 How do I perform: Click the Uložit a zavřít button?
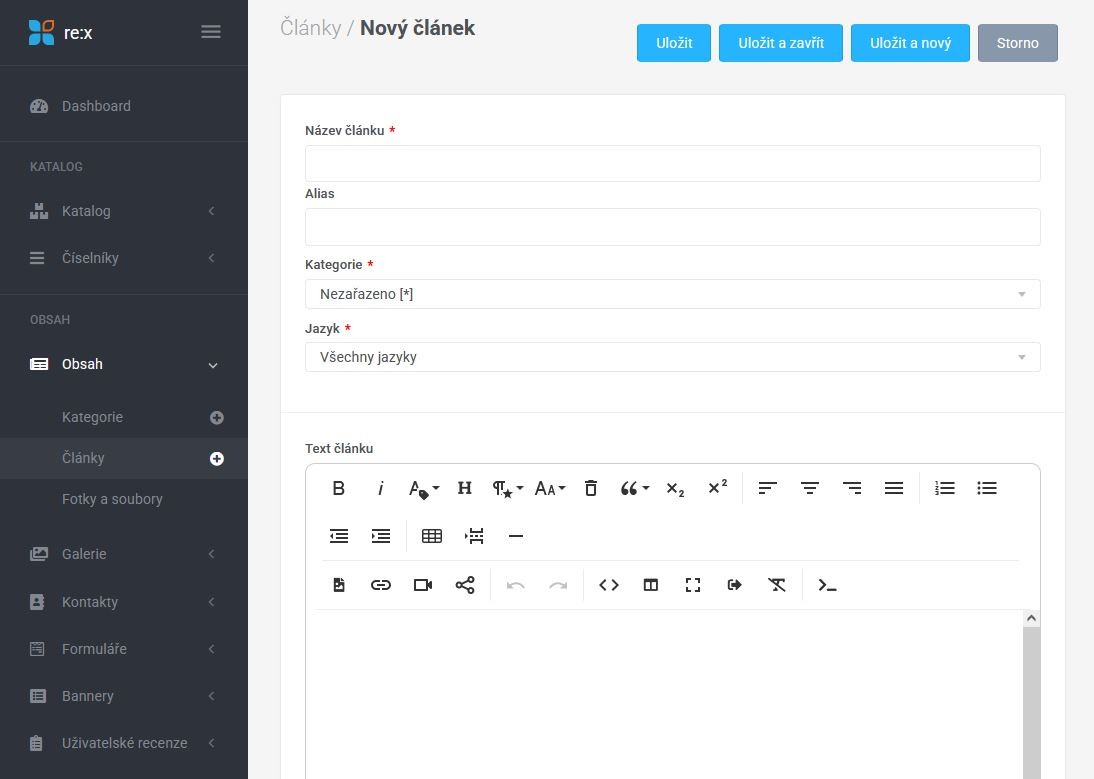pos(781,43)
